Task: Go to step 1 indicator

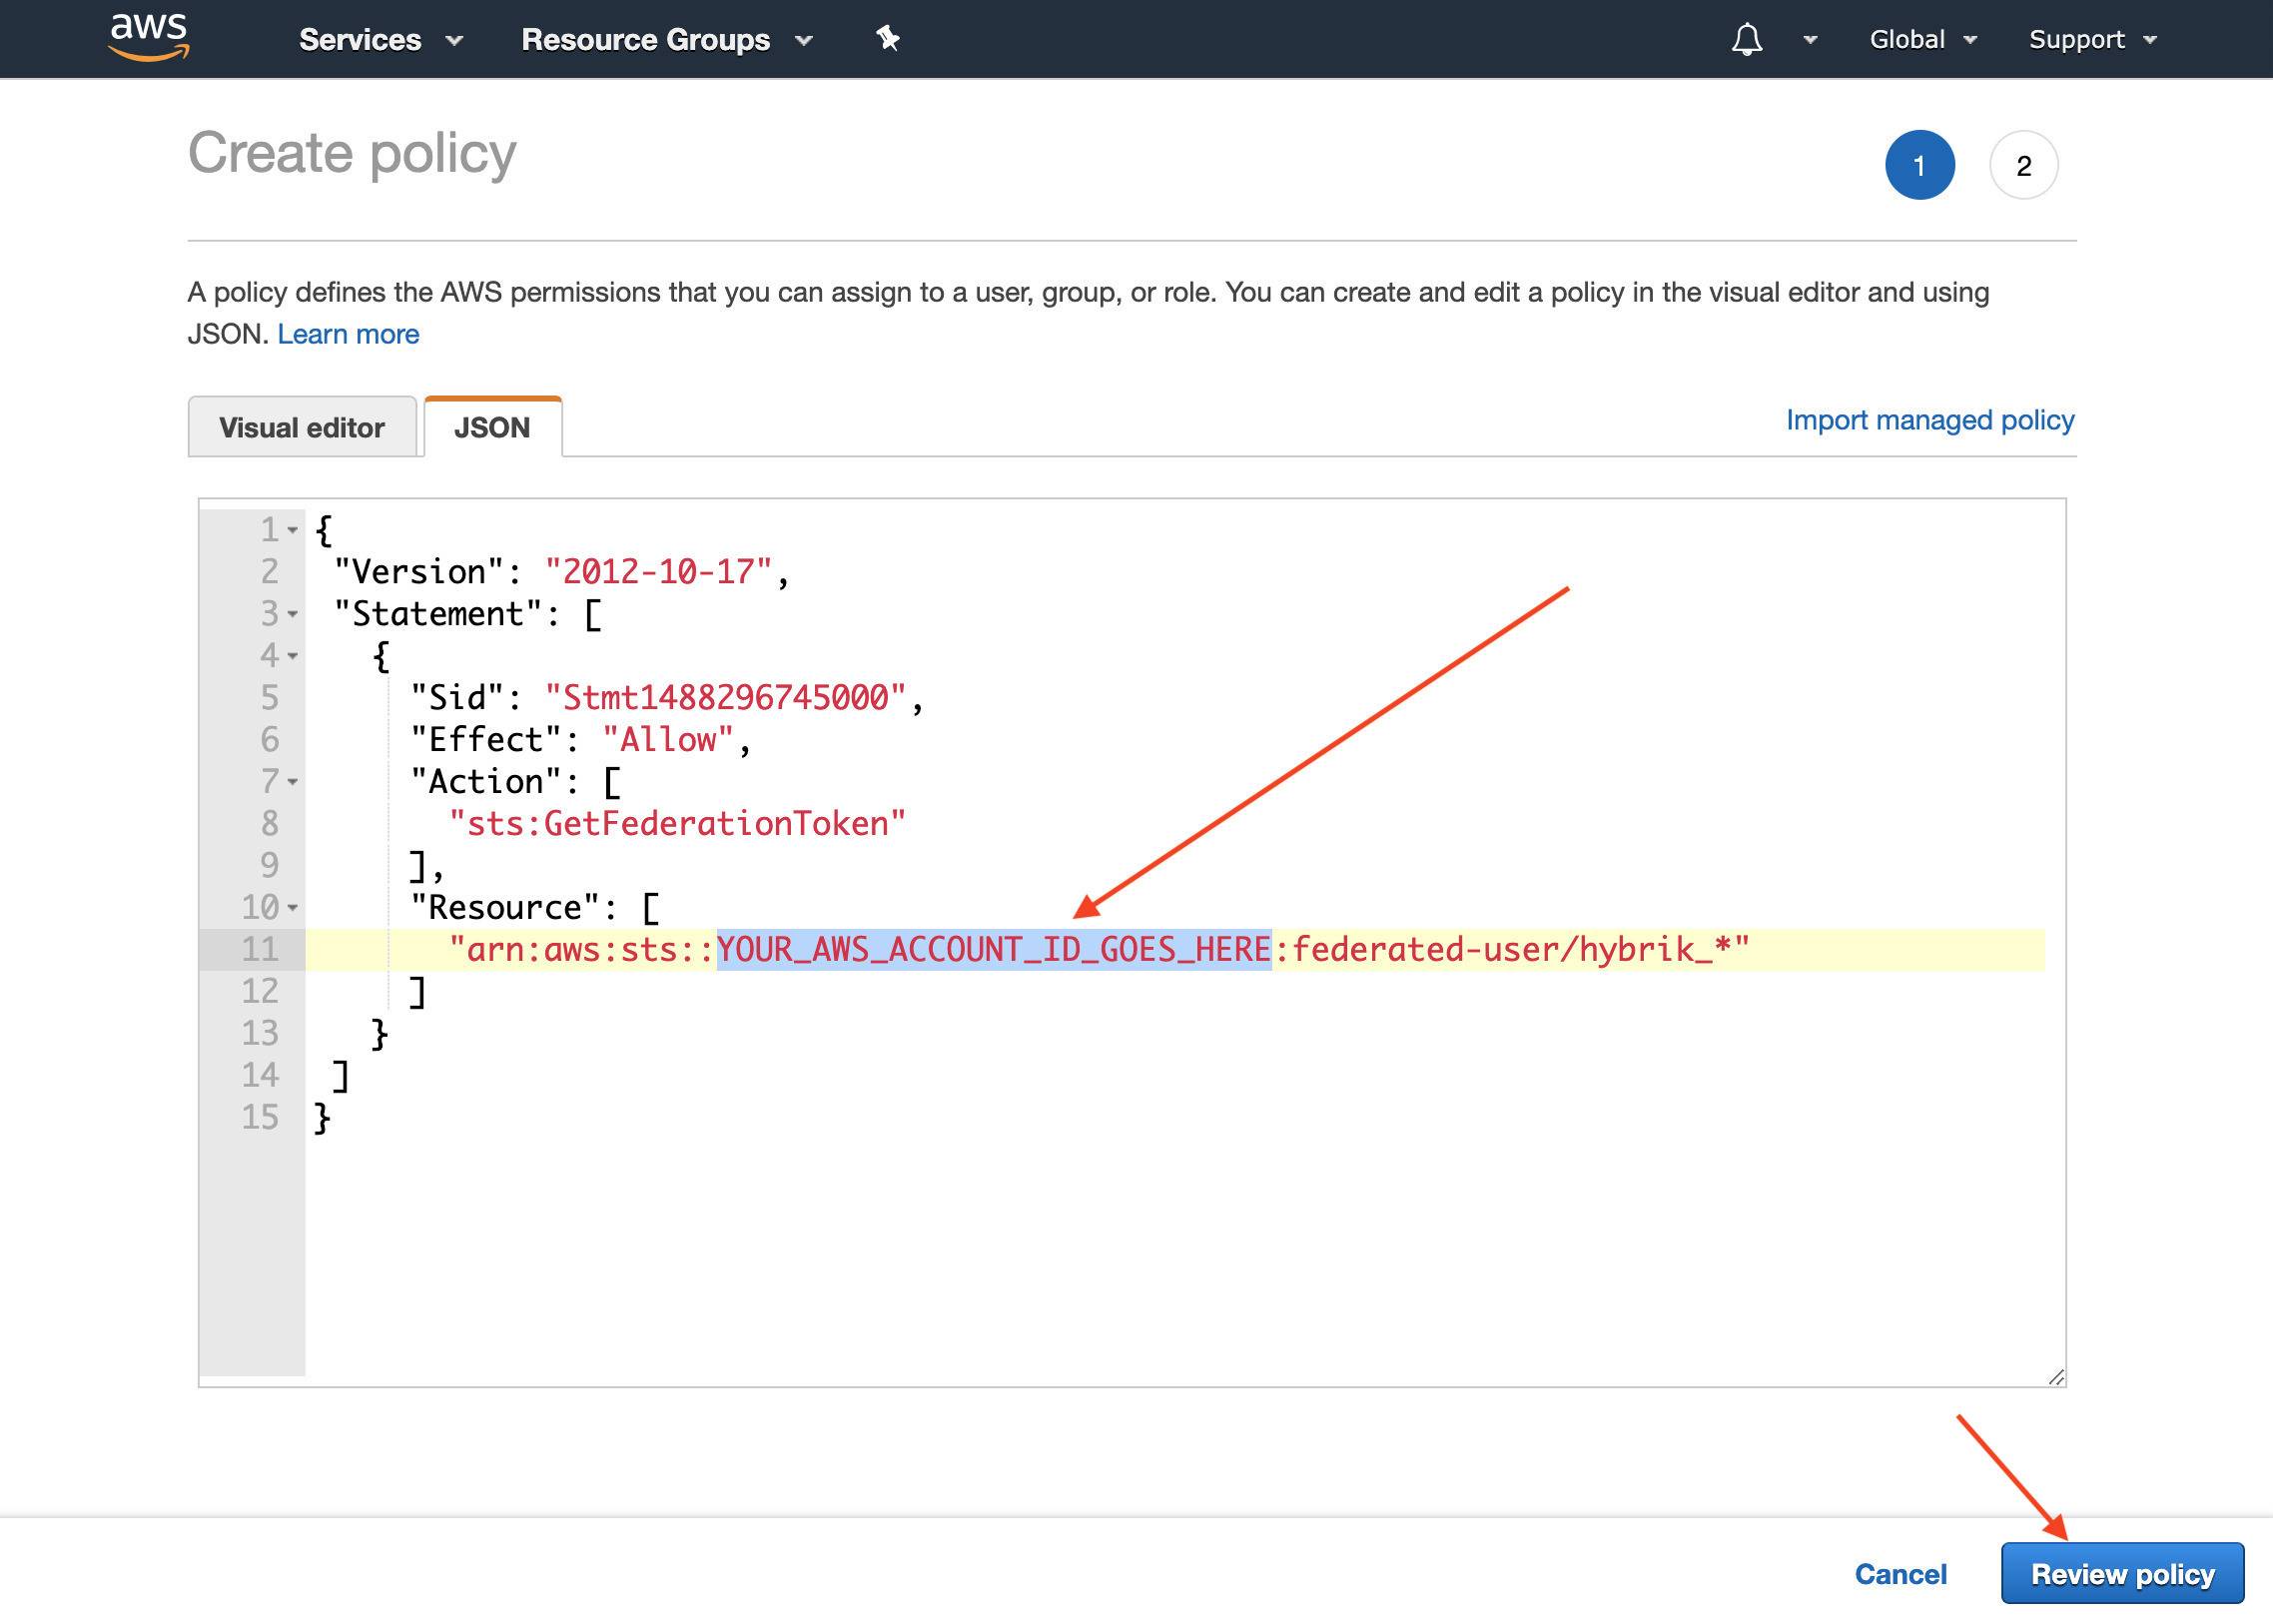Action: (1919, 165)
